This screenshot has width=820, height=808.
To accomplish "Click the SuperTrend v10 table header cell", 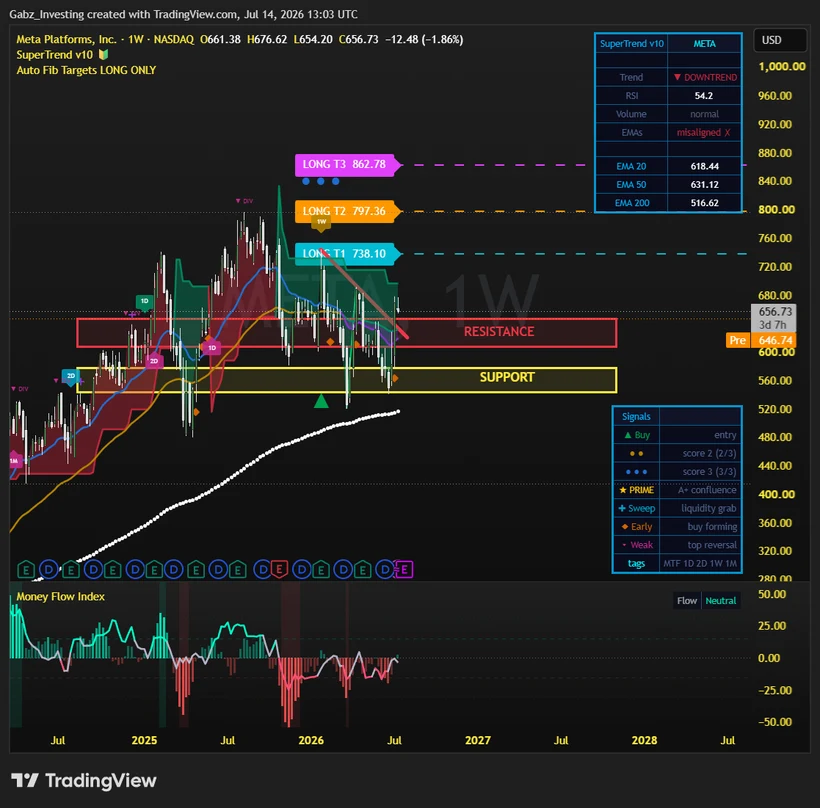I will click(632, 44).
